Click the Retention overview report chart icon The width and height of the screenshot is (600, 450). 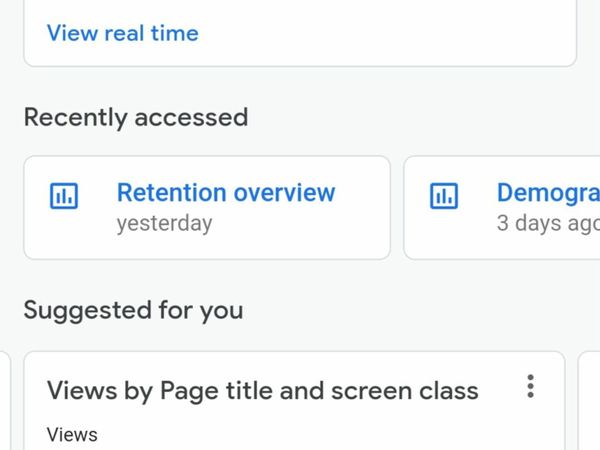coord(64,195)
